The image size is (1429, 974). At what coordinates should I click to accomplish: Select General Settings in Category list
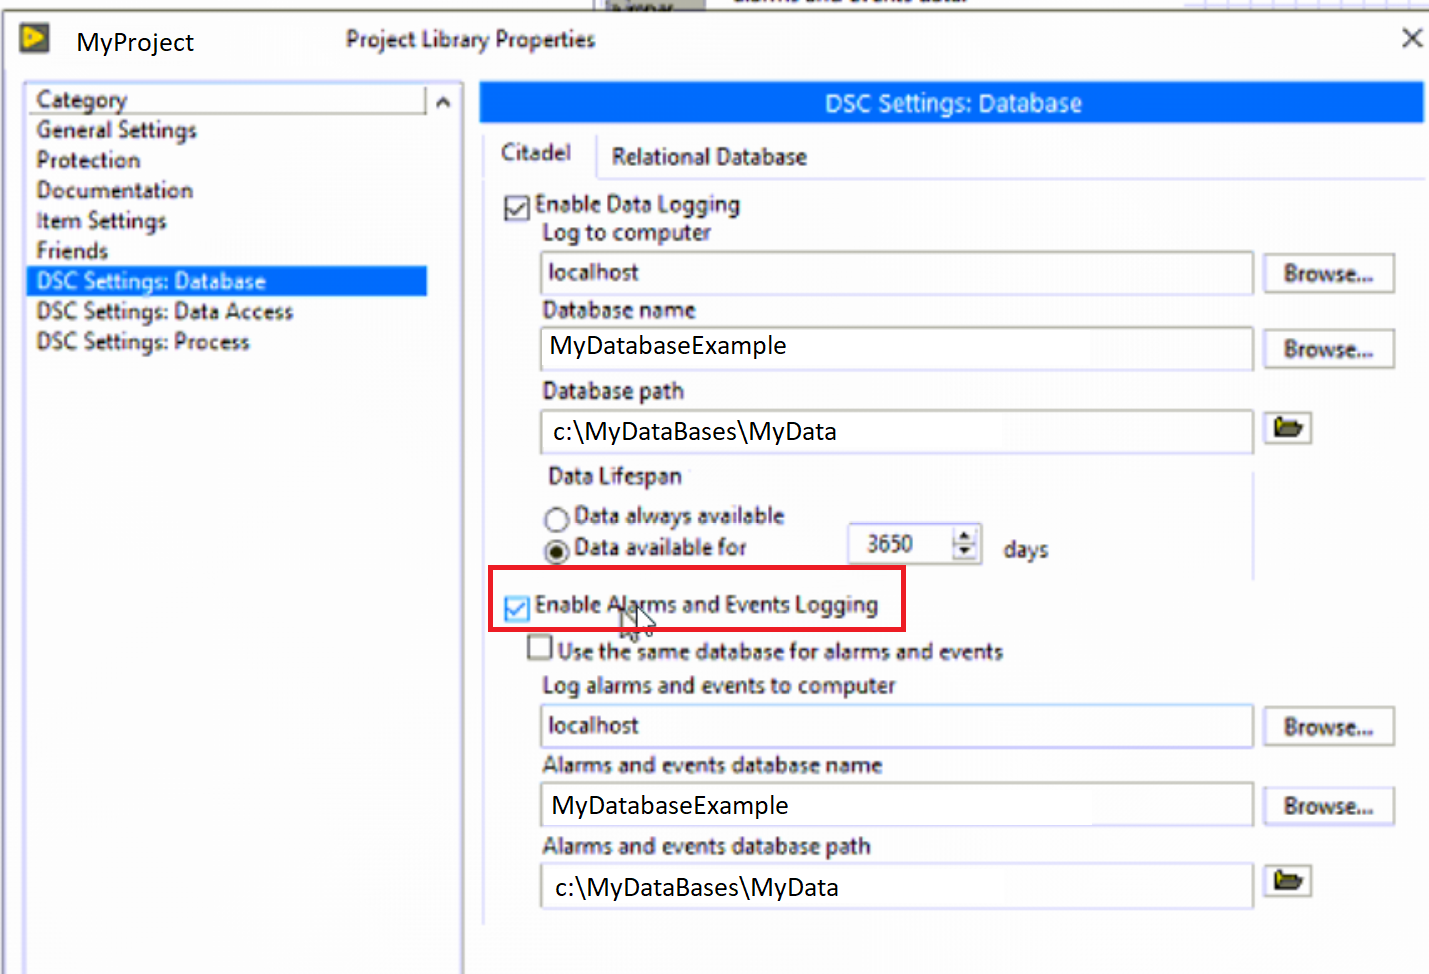(x=117, y=130)
